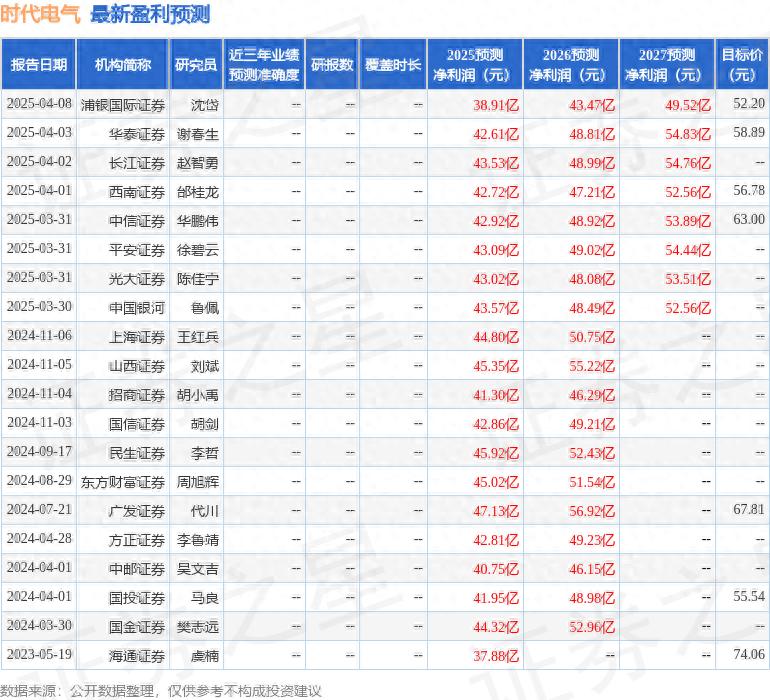This screenshot has width=770, height=700.
Task: Click analyst name 虞楠
Action: [x=205, y=655]
